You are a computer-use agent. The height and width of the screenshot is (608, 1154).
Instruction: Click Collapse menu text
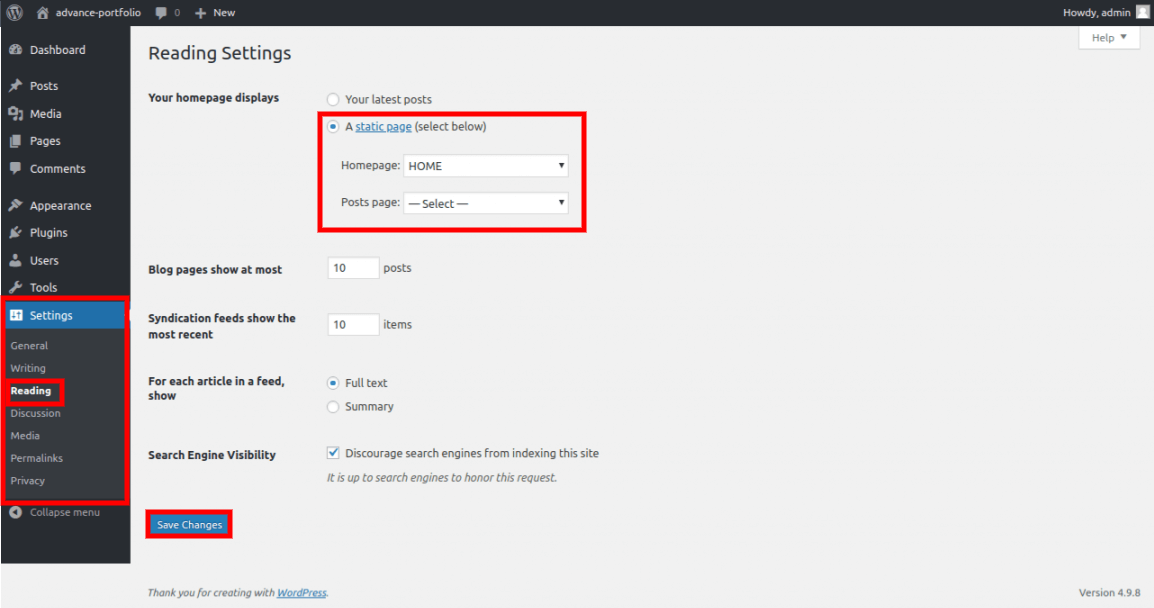[65, 512]
